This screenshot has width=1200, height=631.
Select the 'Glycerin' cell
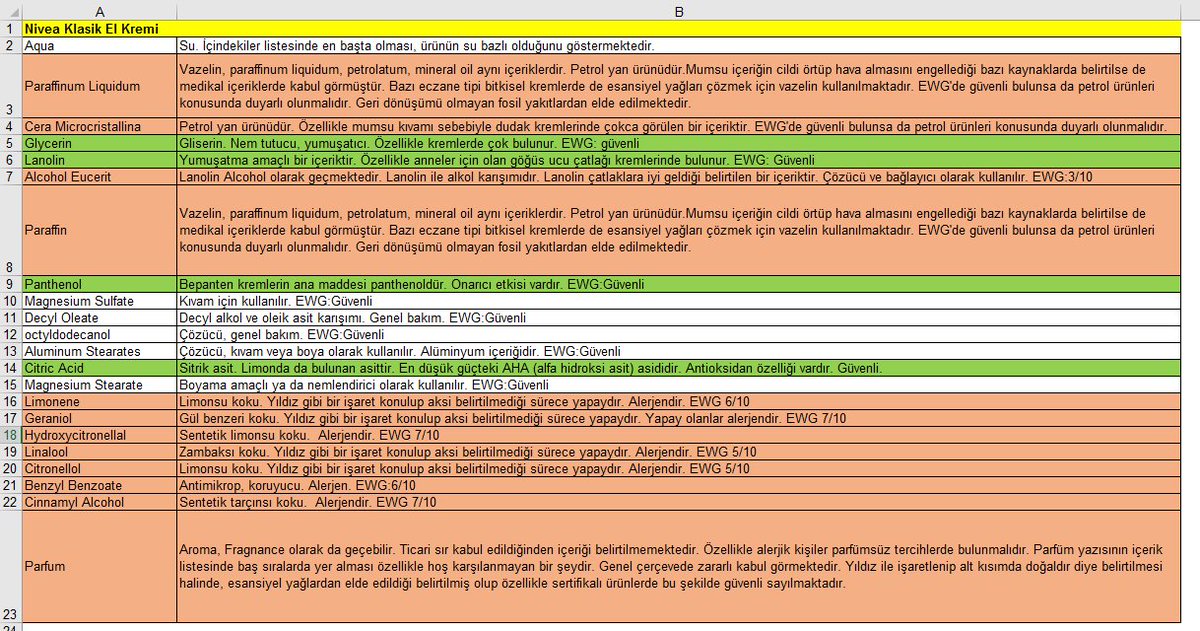click(x=98, y=143)
